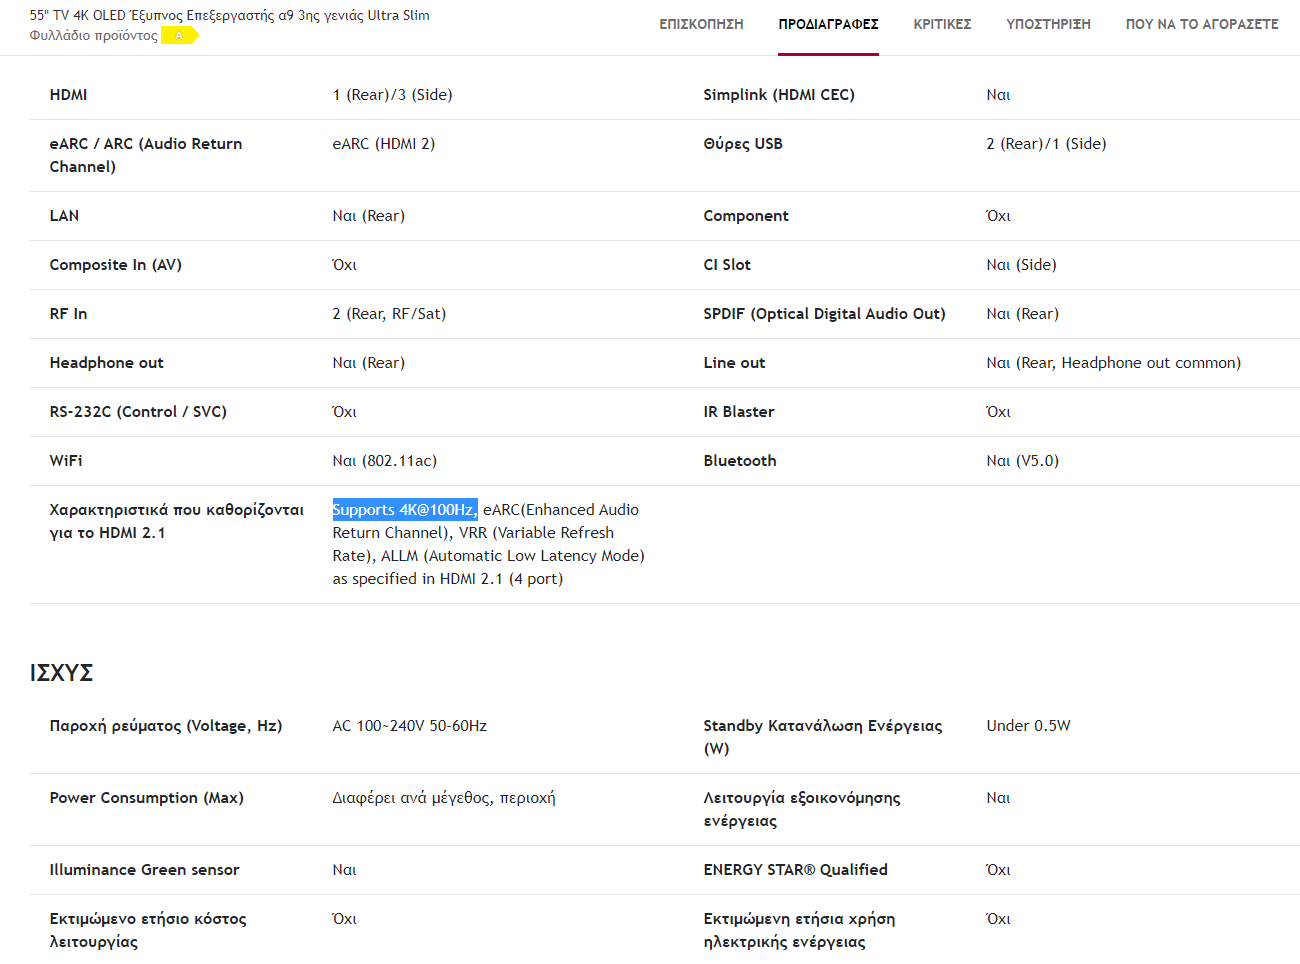1300x964 pixels.
Task: Click the RS-232C (Control / SVC) label
Action: click(x=138, y=412)
